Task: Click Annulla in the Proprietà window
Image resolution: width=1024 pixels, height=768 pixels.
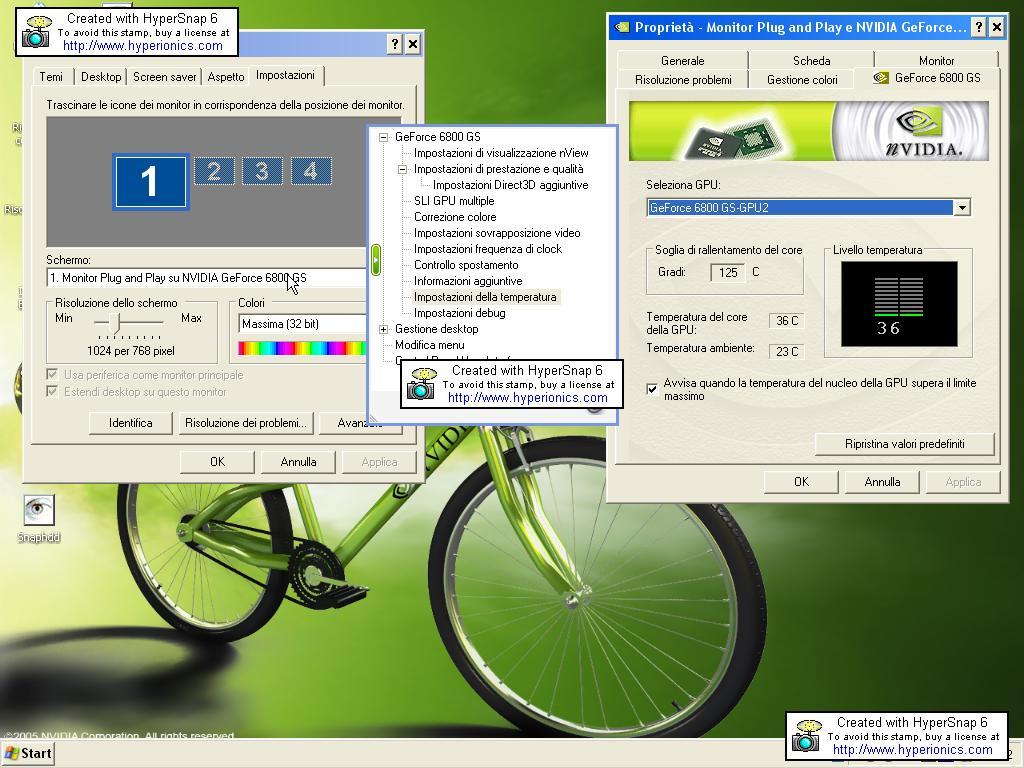Action: point(882,482)
